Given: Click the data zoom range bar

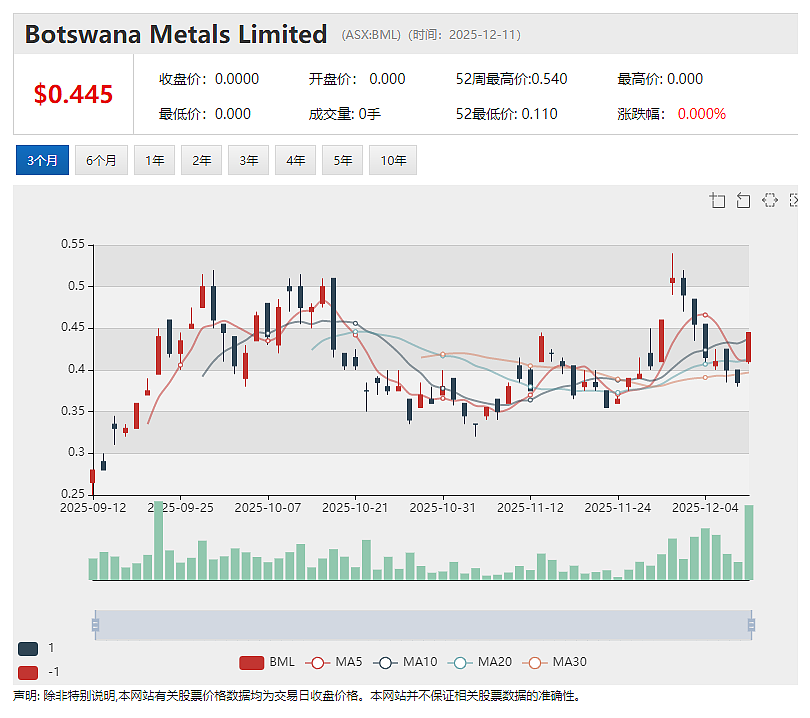Looking at the screenshot, I should coord(423,625).
